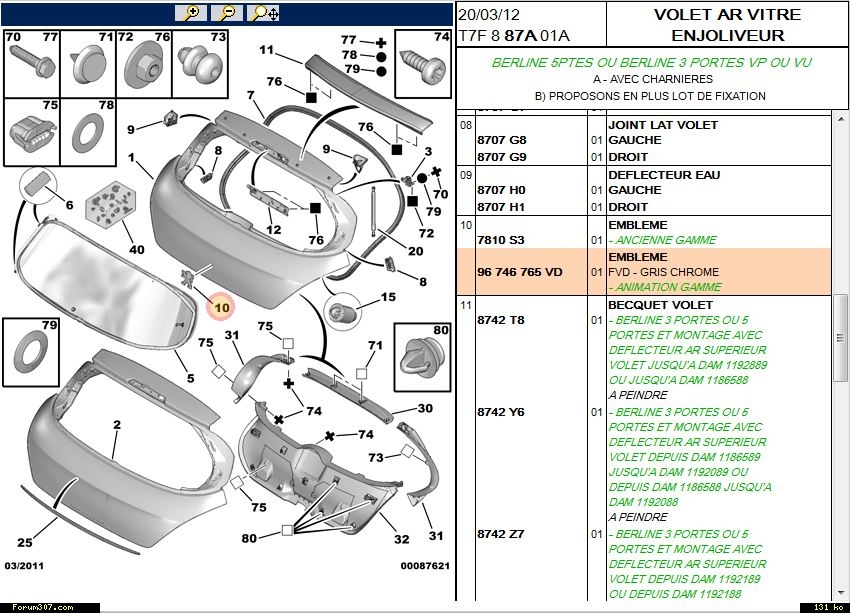This screenshot has width=850, height=613.
Task: Click the Forum307.com label at bottom left
Action: point(36,606)
